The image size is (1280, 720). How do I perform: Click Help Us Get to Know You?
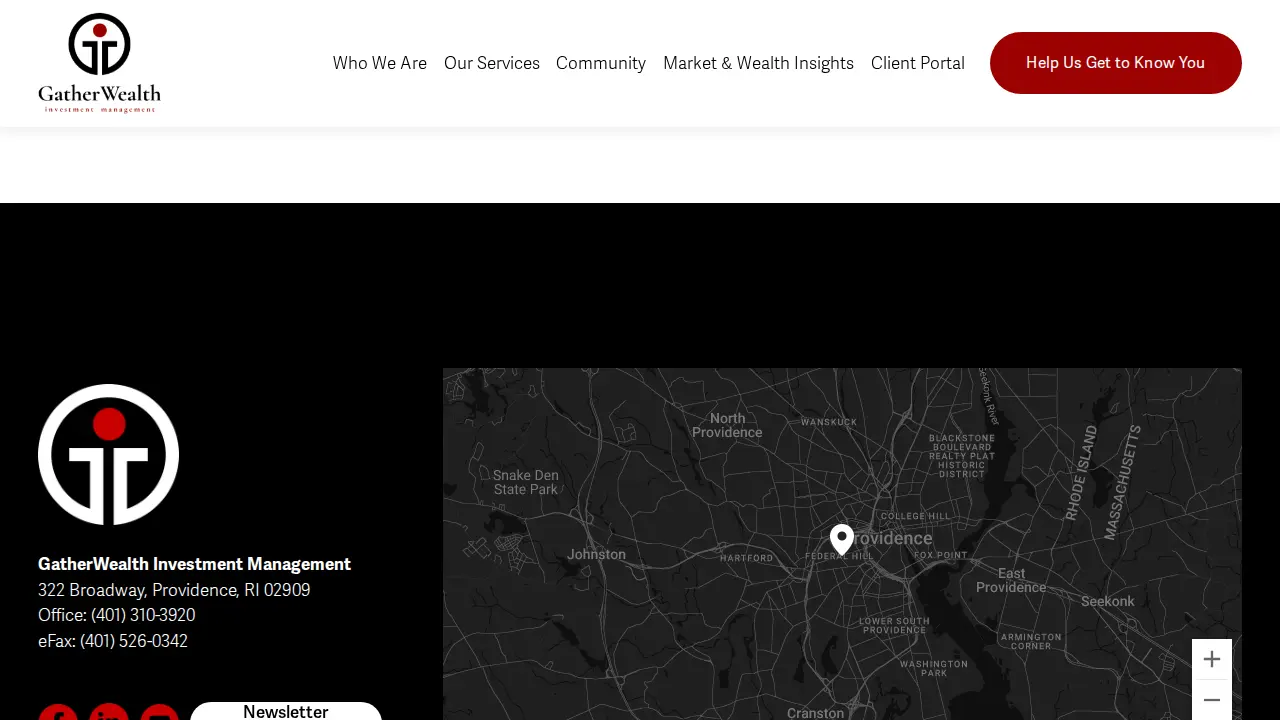1116,63
